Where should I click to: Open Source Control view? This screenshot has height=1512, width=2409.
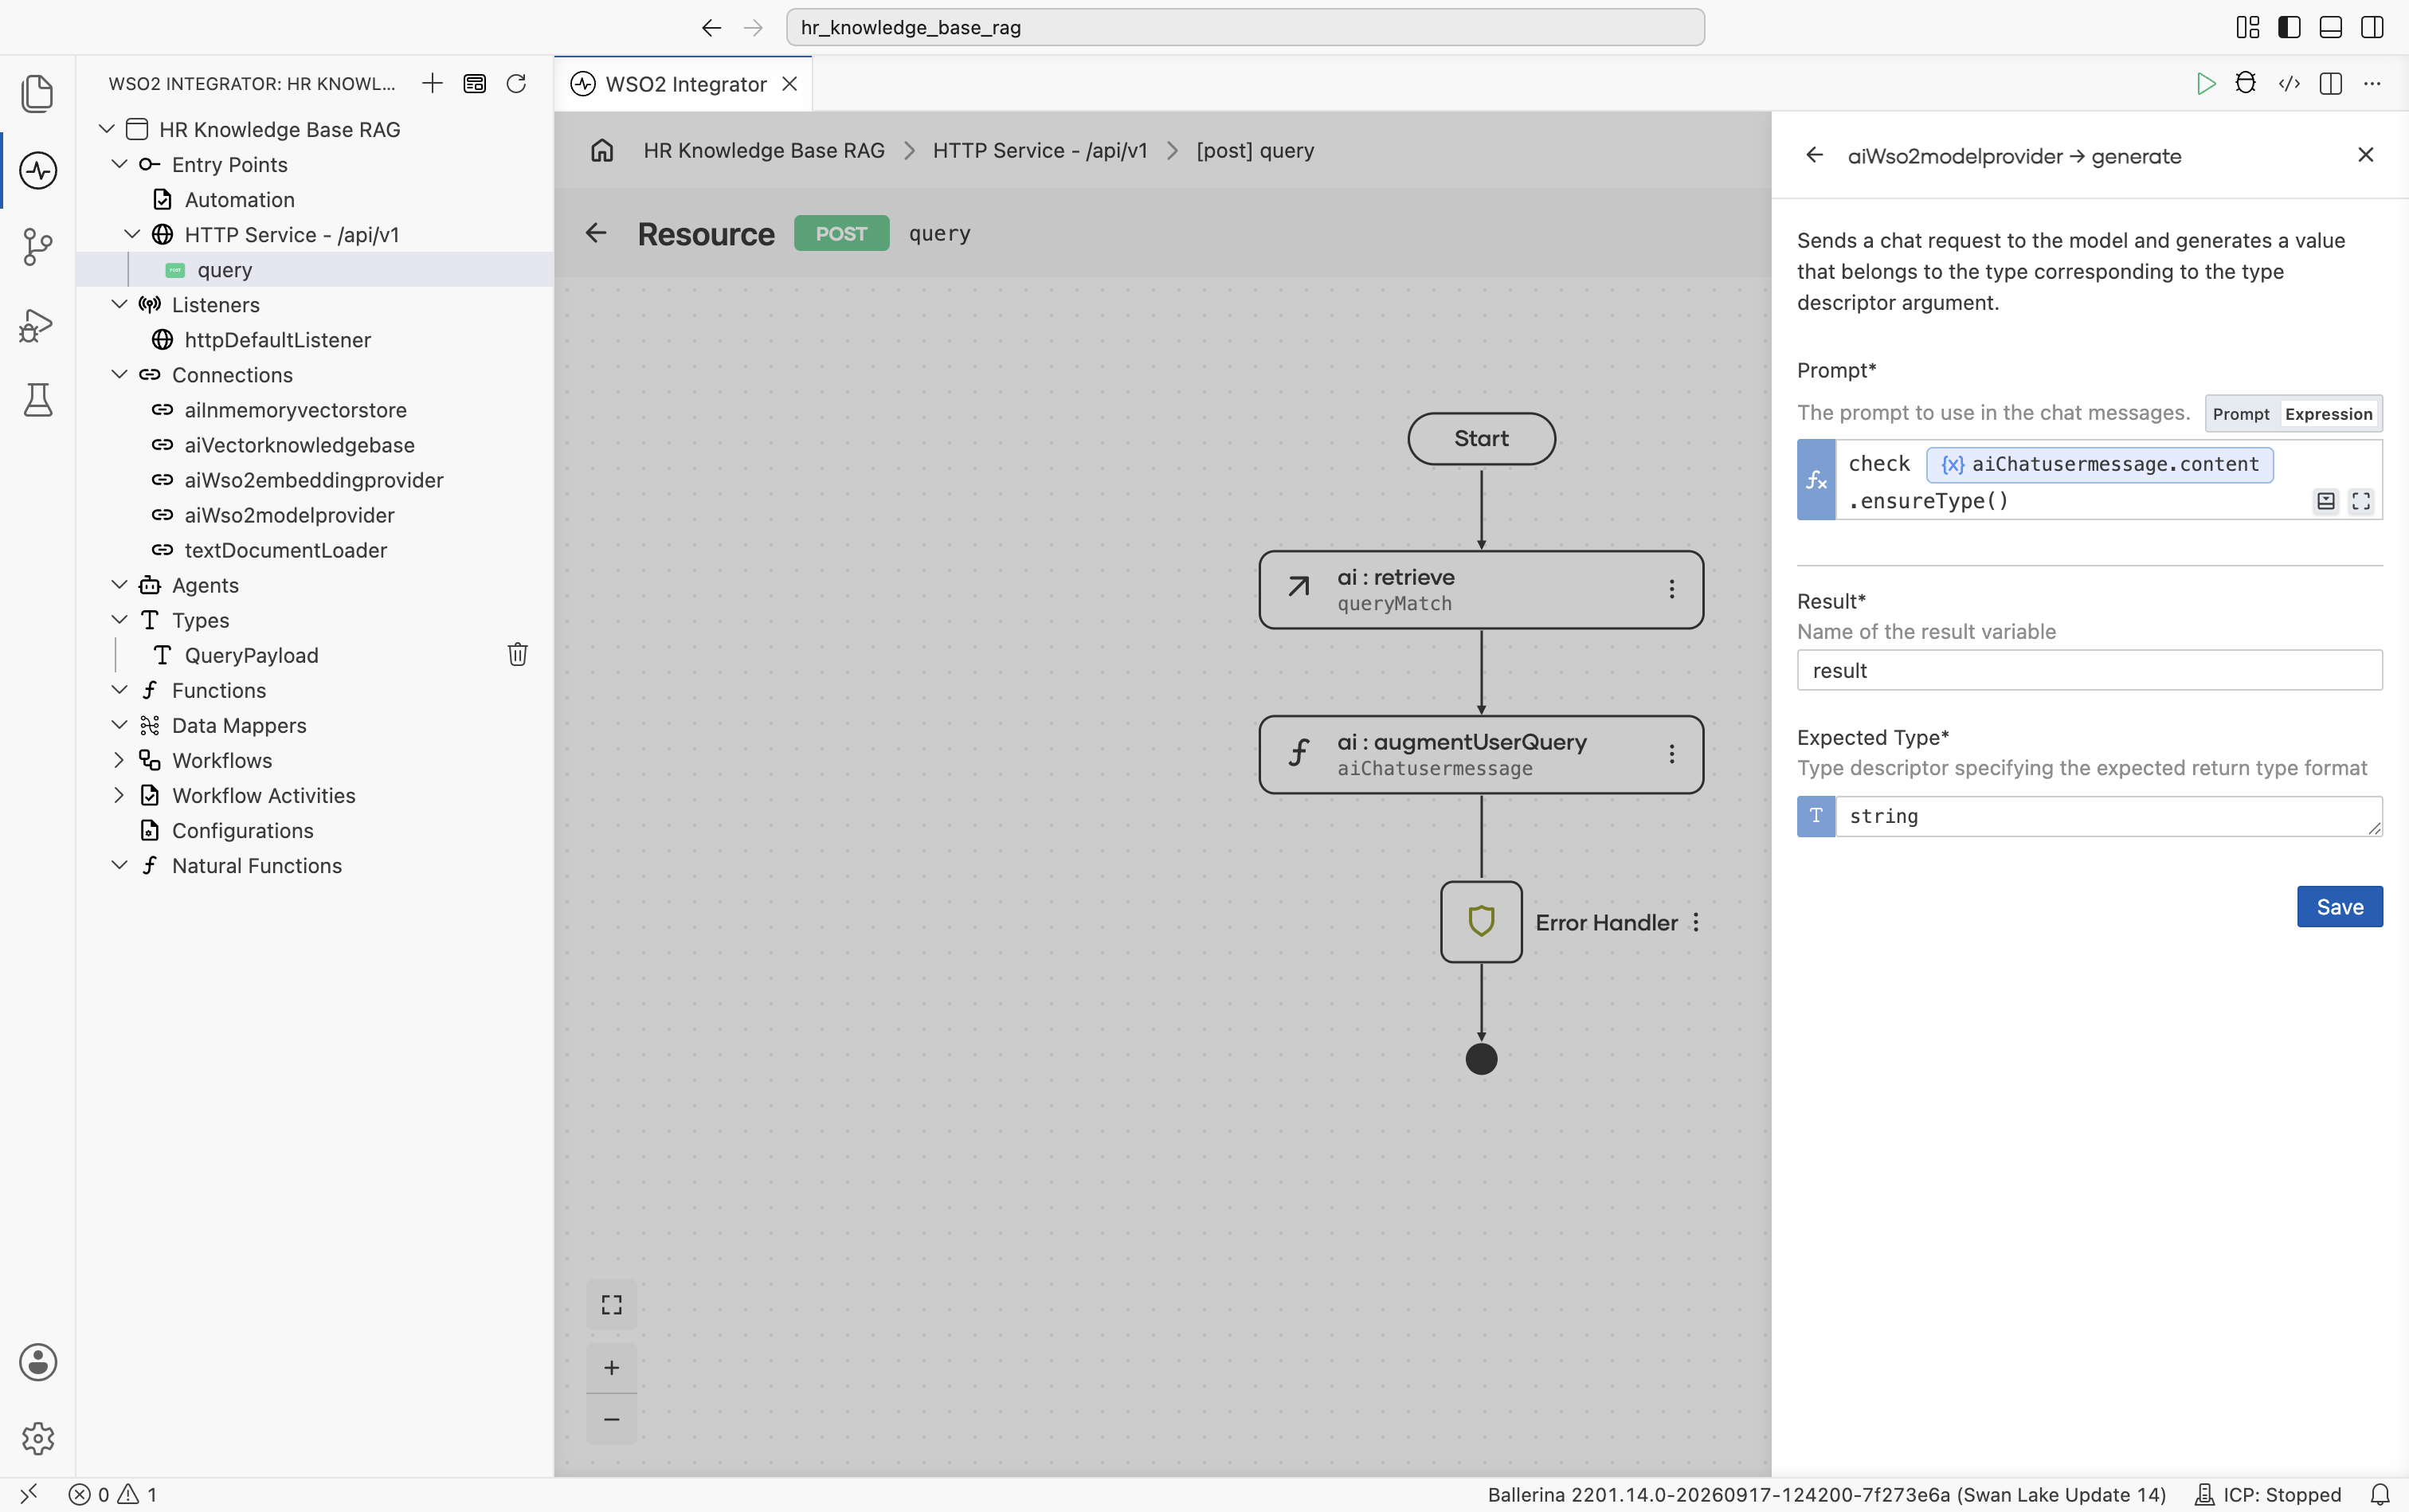37,247
